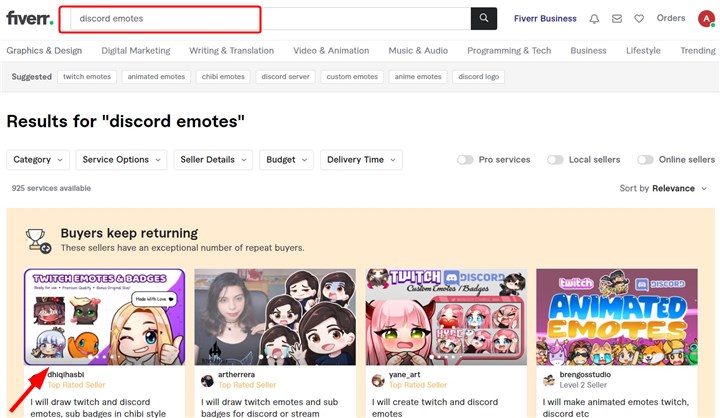The image size is (720, 418).
Task: Open gig 'I will make animated emotes twitch'
Action: (x=616, y=407)
